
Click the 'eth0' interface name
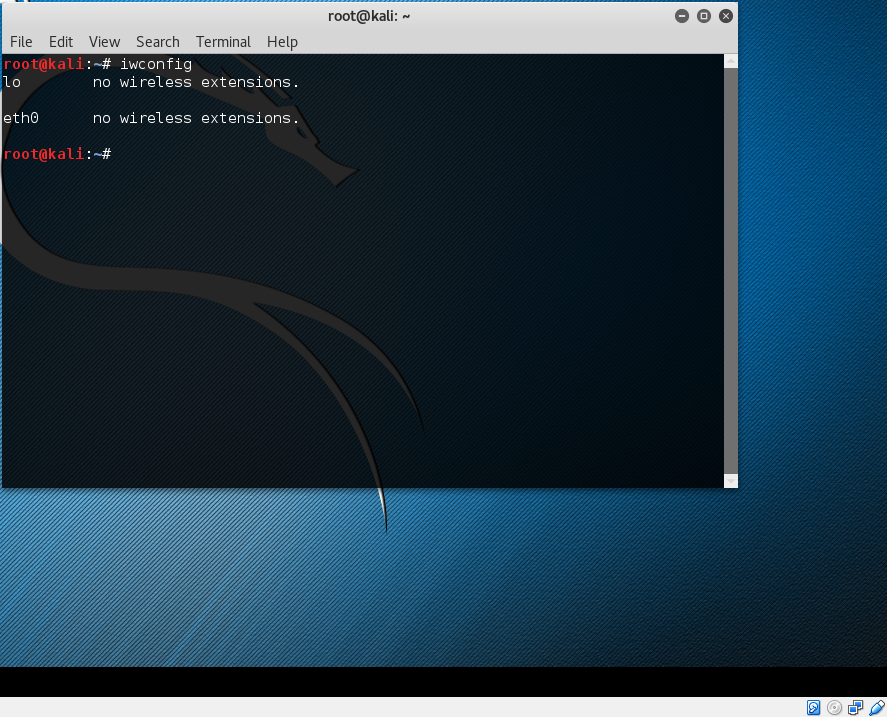point(21,118)
